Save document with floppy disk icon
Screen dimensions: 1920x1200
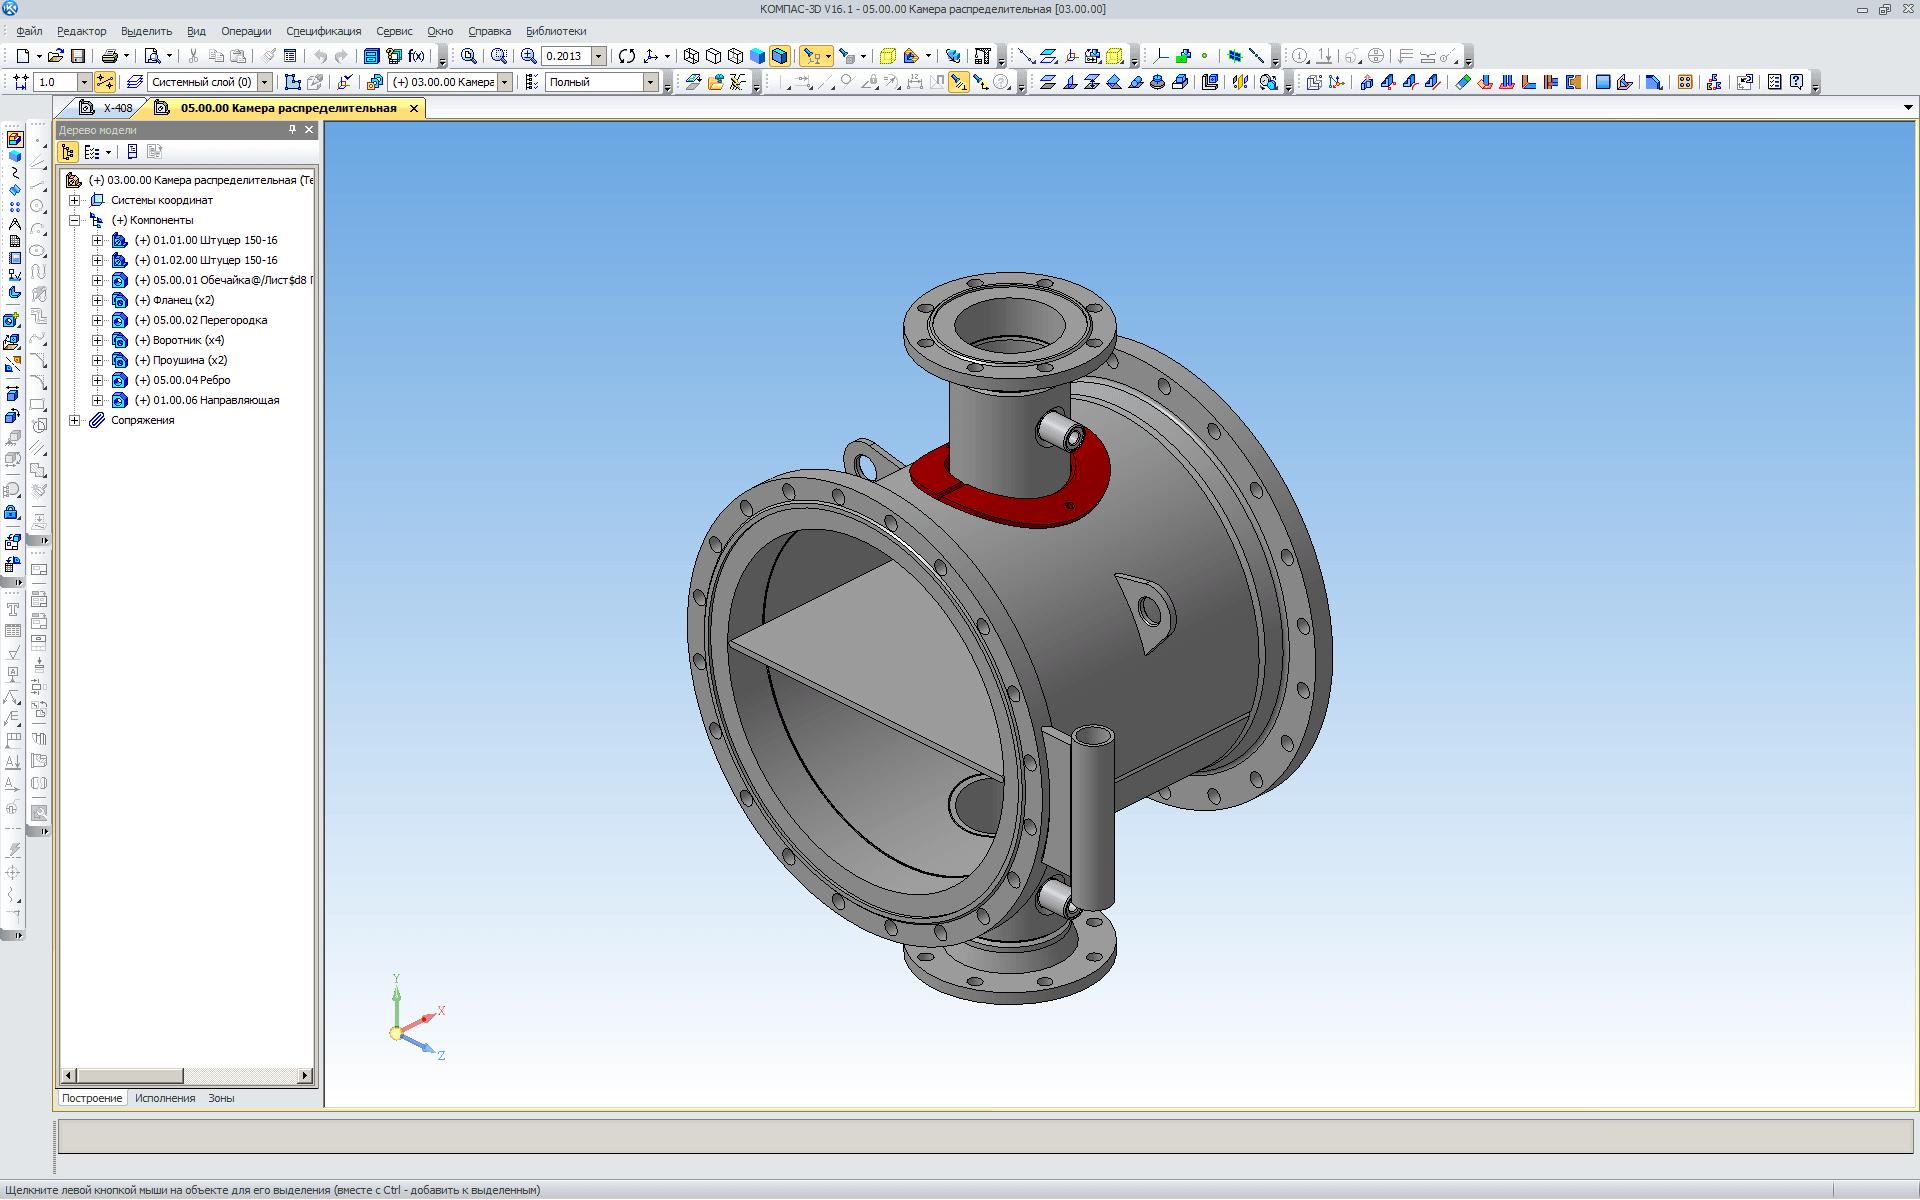click(78, 56)
